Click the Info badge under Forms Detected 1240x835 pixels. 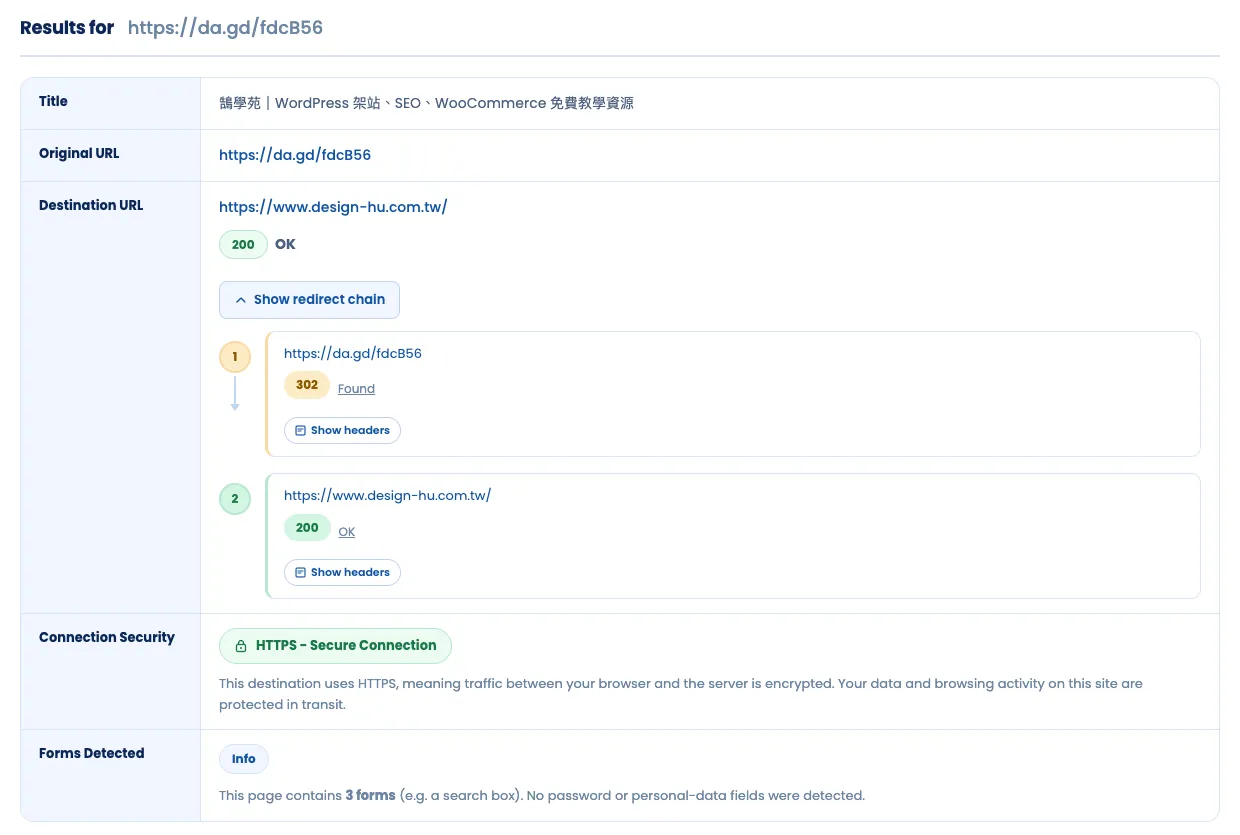[244, 759]
